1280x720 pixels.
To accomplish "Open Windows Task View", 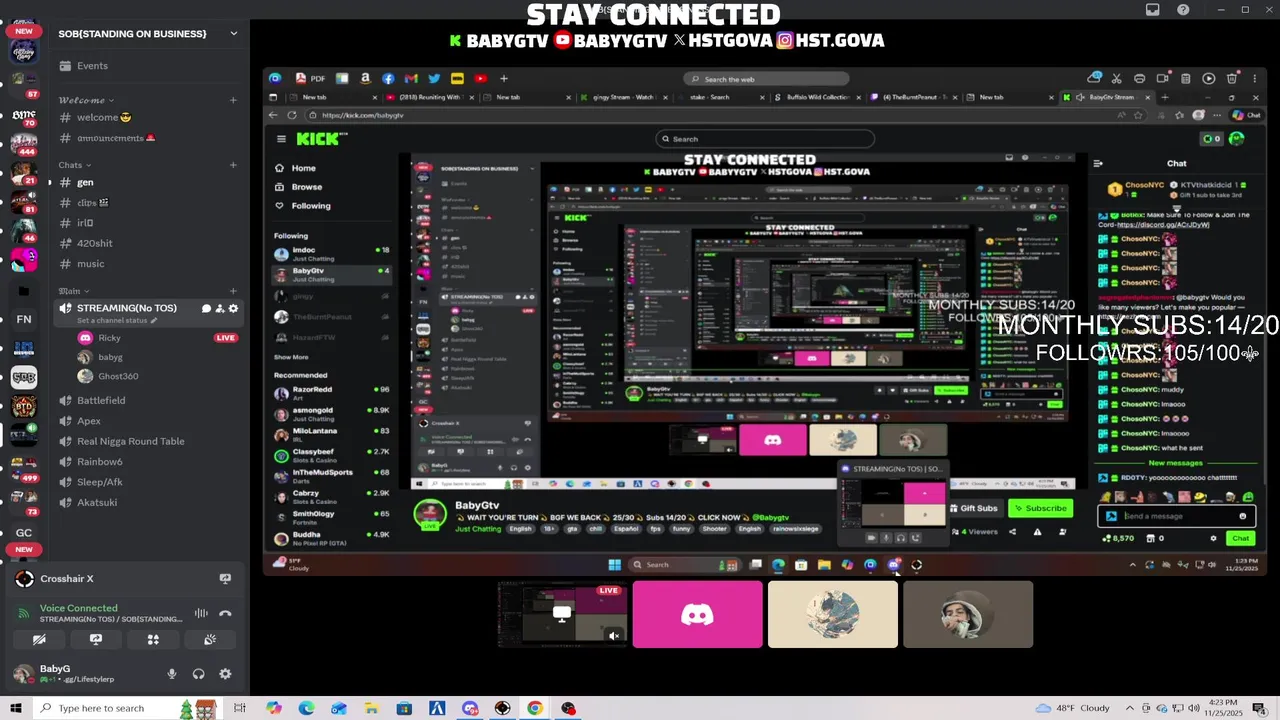I will pos(240,708).
